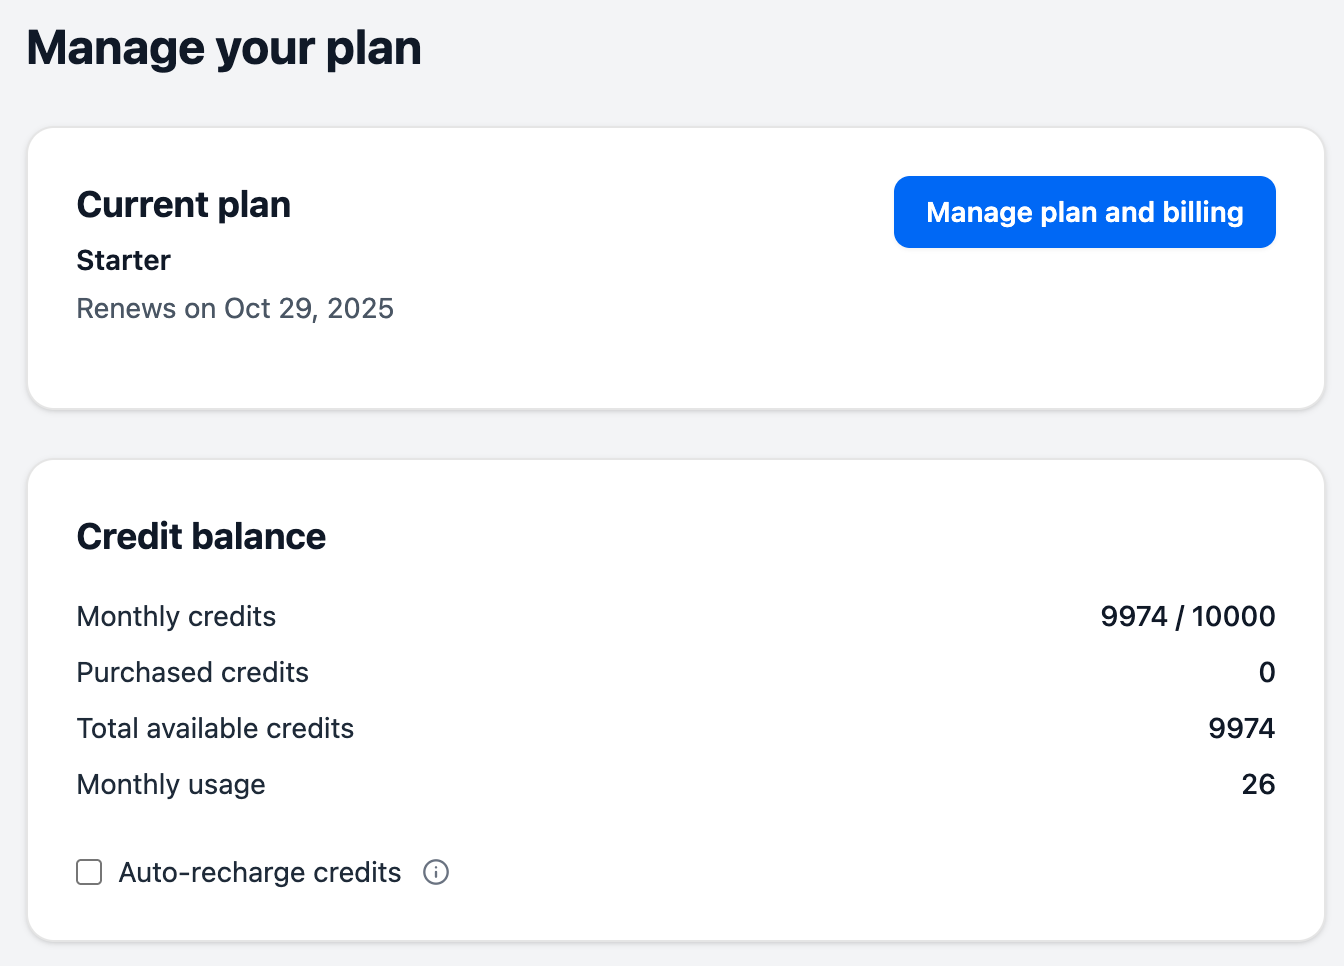This screenshot has height=966, width=1344.
Task: Click the Credit balance heading
Action: click(x=201, y=536)
